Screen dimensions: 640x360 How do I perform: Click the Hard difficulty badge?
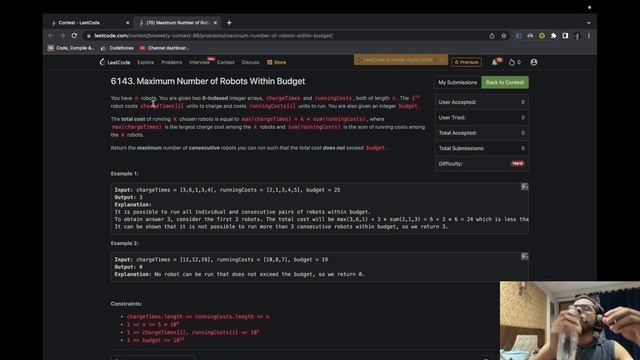coord(518,164)
